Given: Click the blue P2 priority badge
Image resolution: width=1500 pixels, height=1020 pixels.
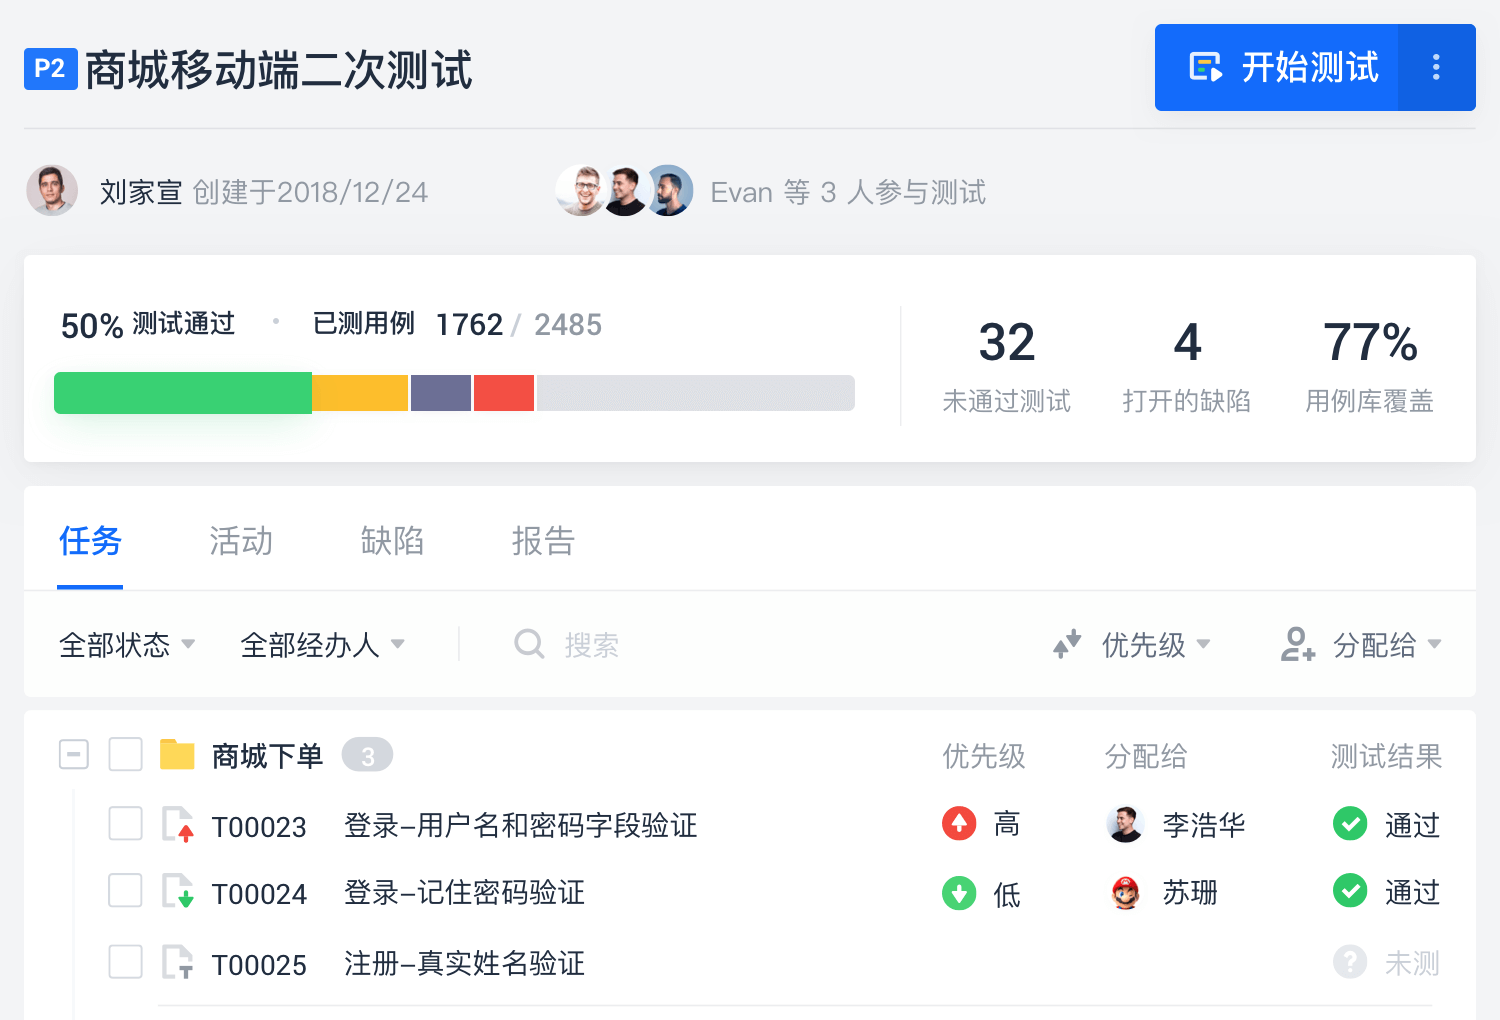Looking at the screenshot, I should [51, 69].
